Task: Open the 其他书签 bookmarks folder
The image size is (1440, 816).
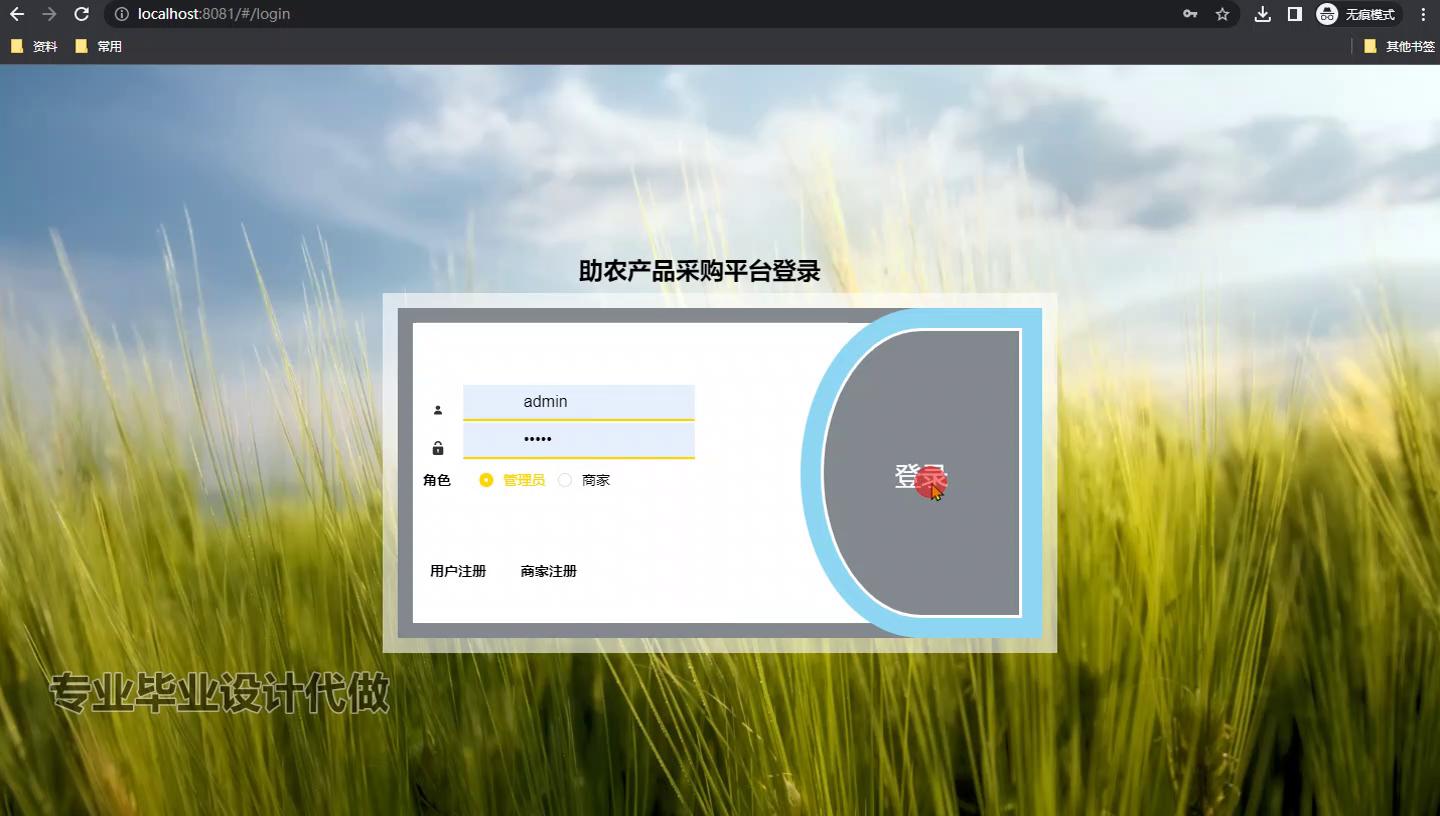Action: click(1399, 46)
